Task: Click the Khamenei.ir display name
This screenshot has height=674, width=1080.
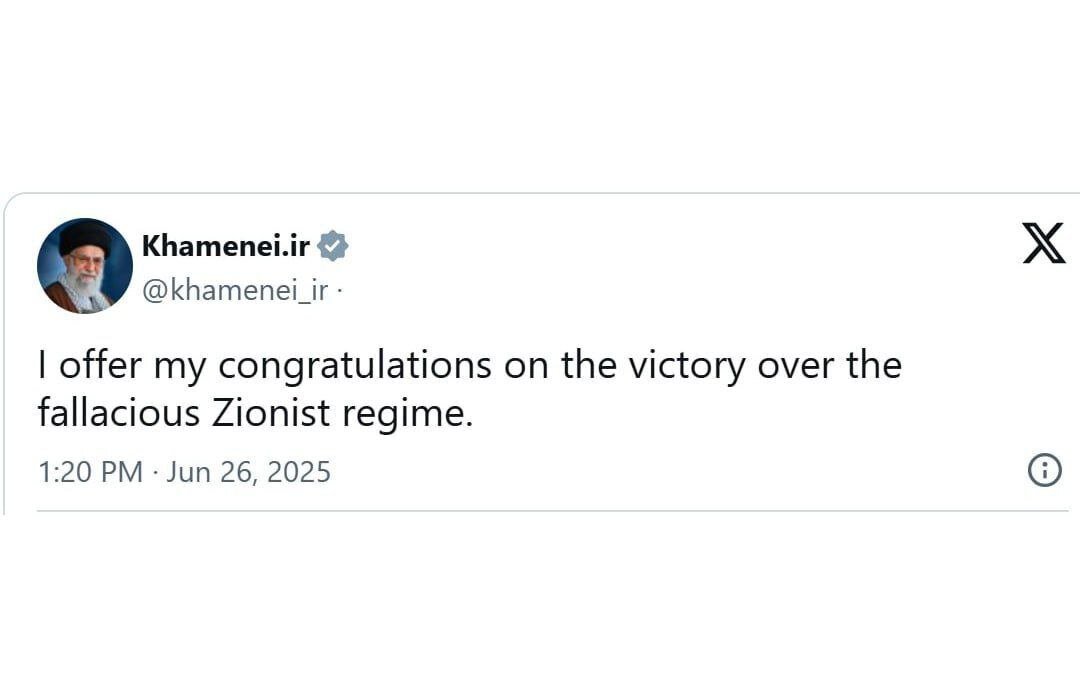Action: (226, 246)
